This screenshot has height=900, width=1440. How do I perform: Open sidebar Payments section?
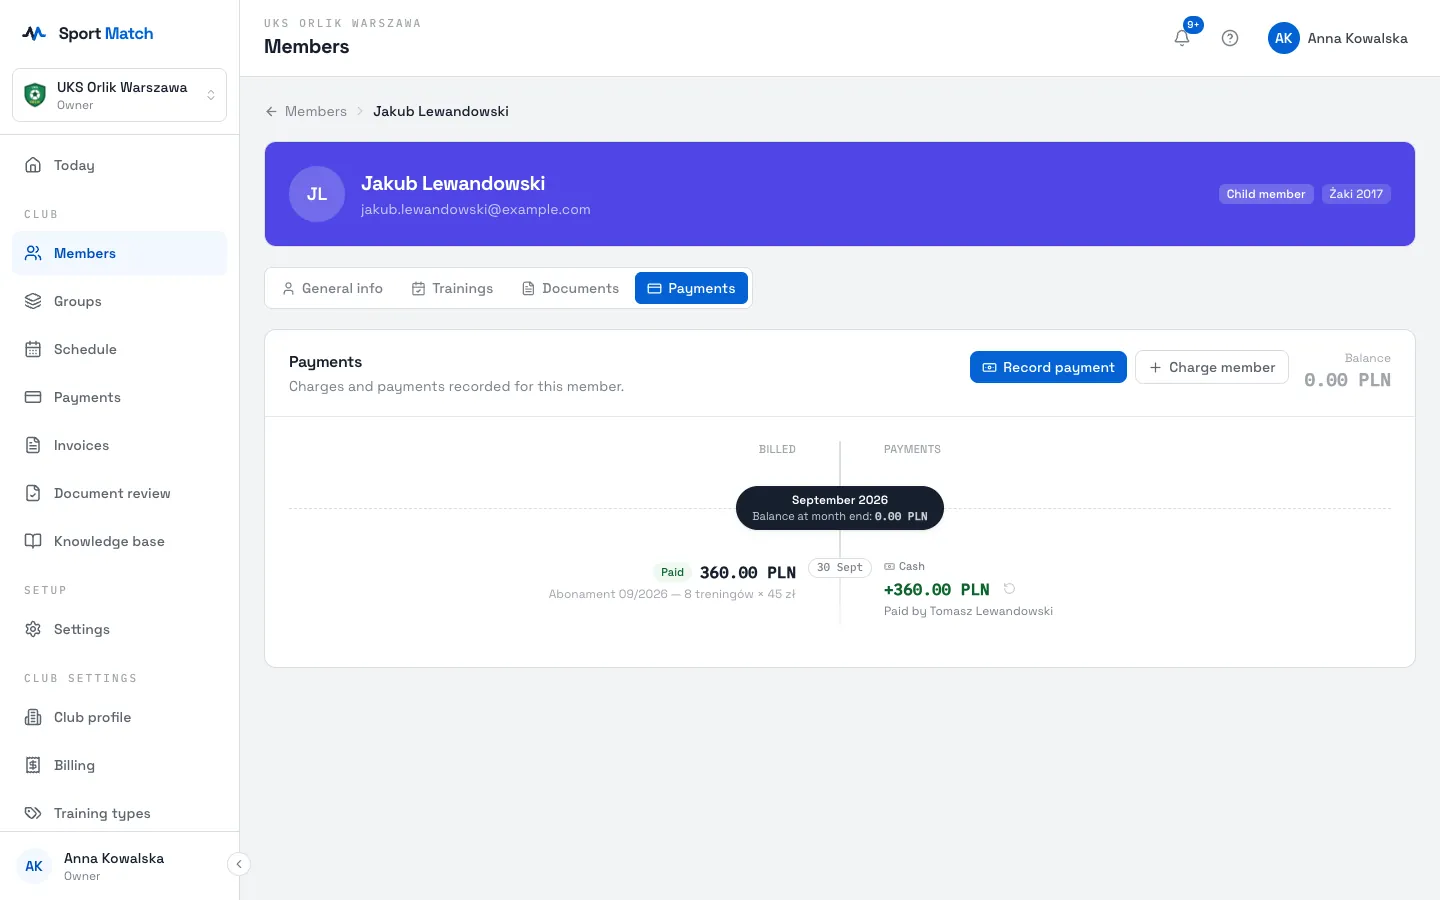(119, 397)
